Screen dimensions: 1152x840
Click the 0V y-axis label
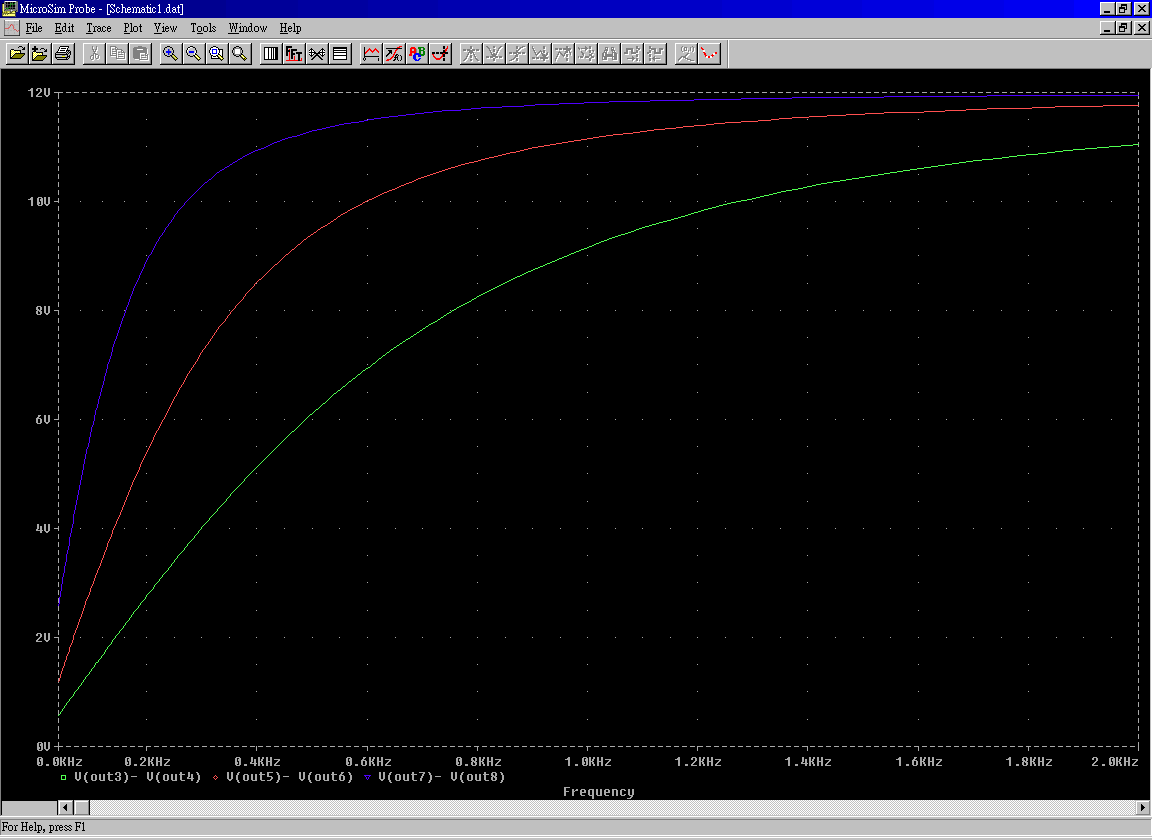pos(43,747)
